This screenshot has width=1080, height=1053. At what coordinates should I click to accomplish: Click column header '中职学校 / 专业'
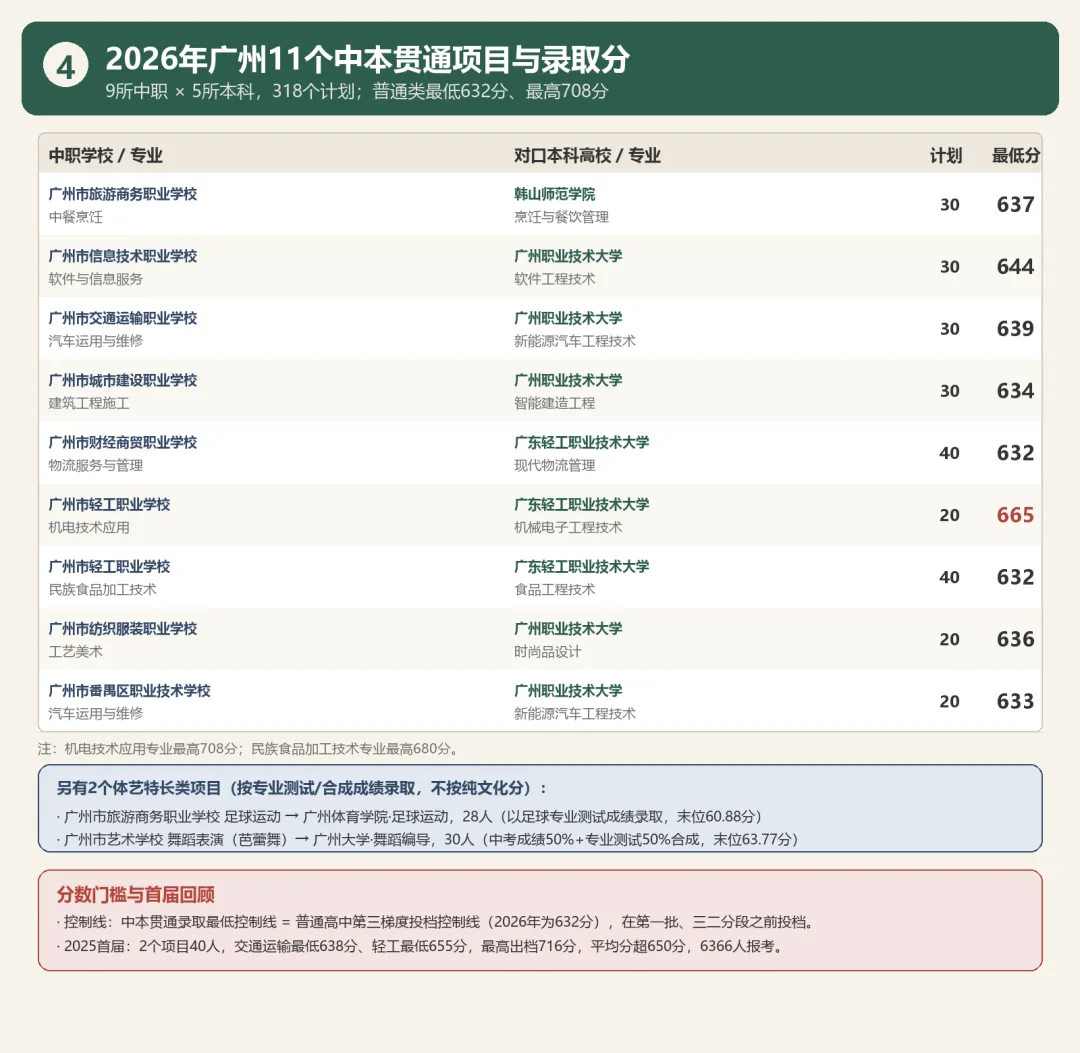tap(105, 155)
